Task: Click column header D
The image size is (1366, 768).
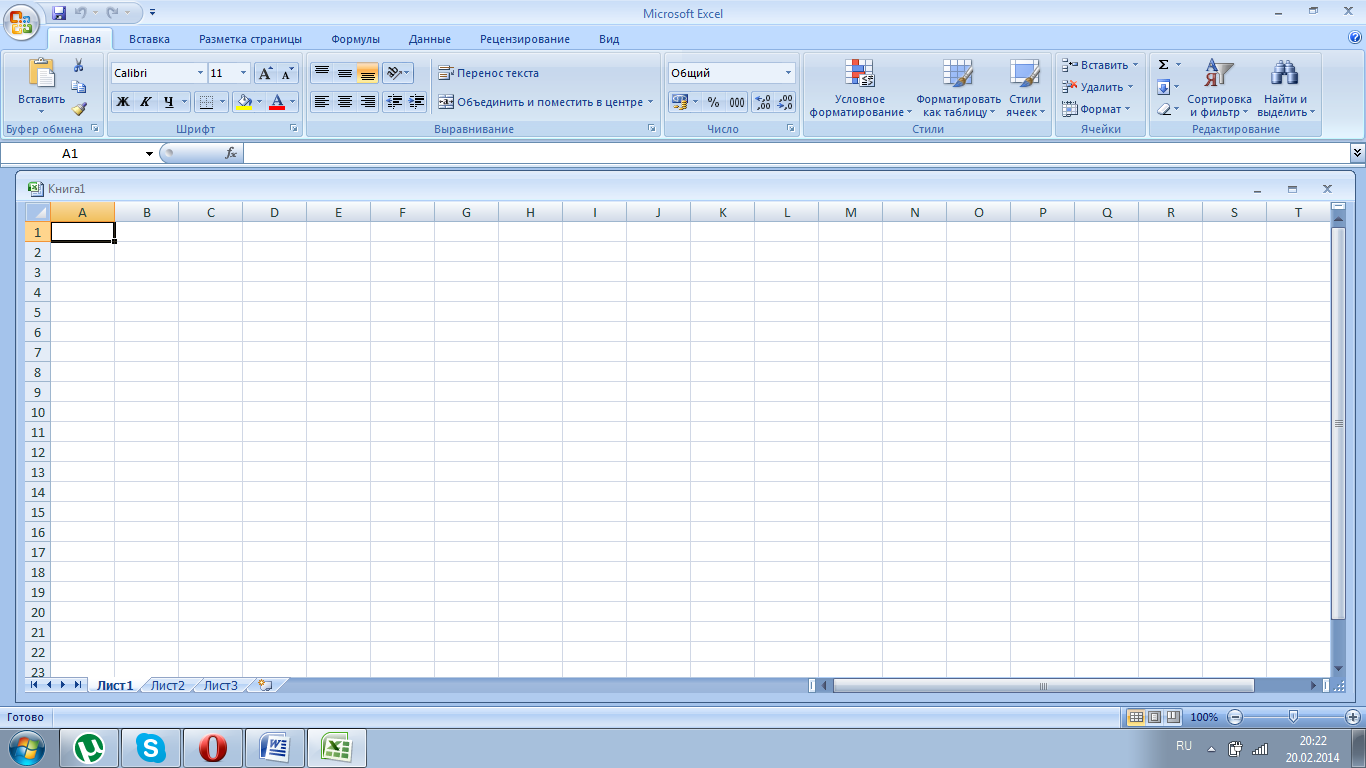Action: [x=274, y=212]
